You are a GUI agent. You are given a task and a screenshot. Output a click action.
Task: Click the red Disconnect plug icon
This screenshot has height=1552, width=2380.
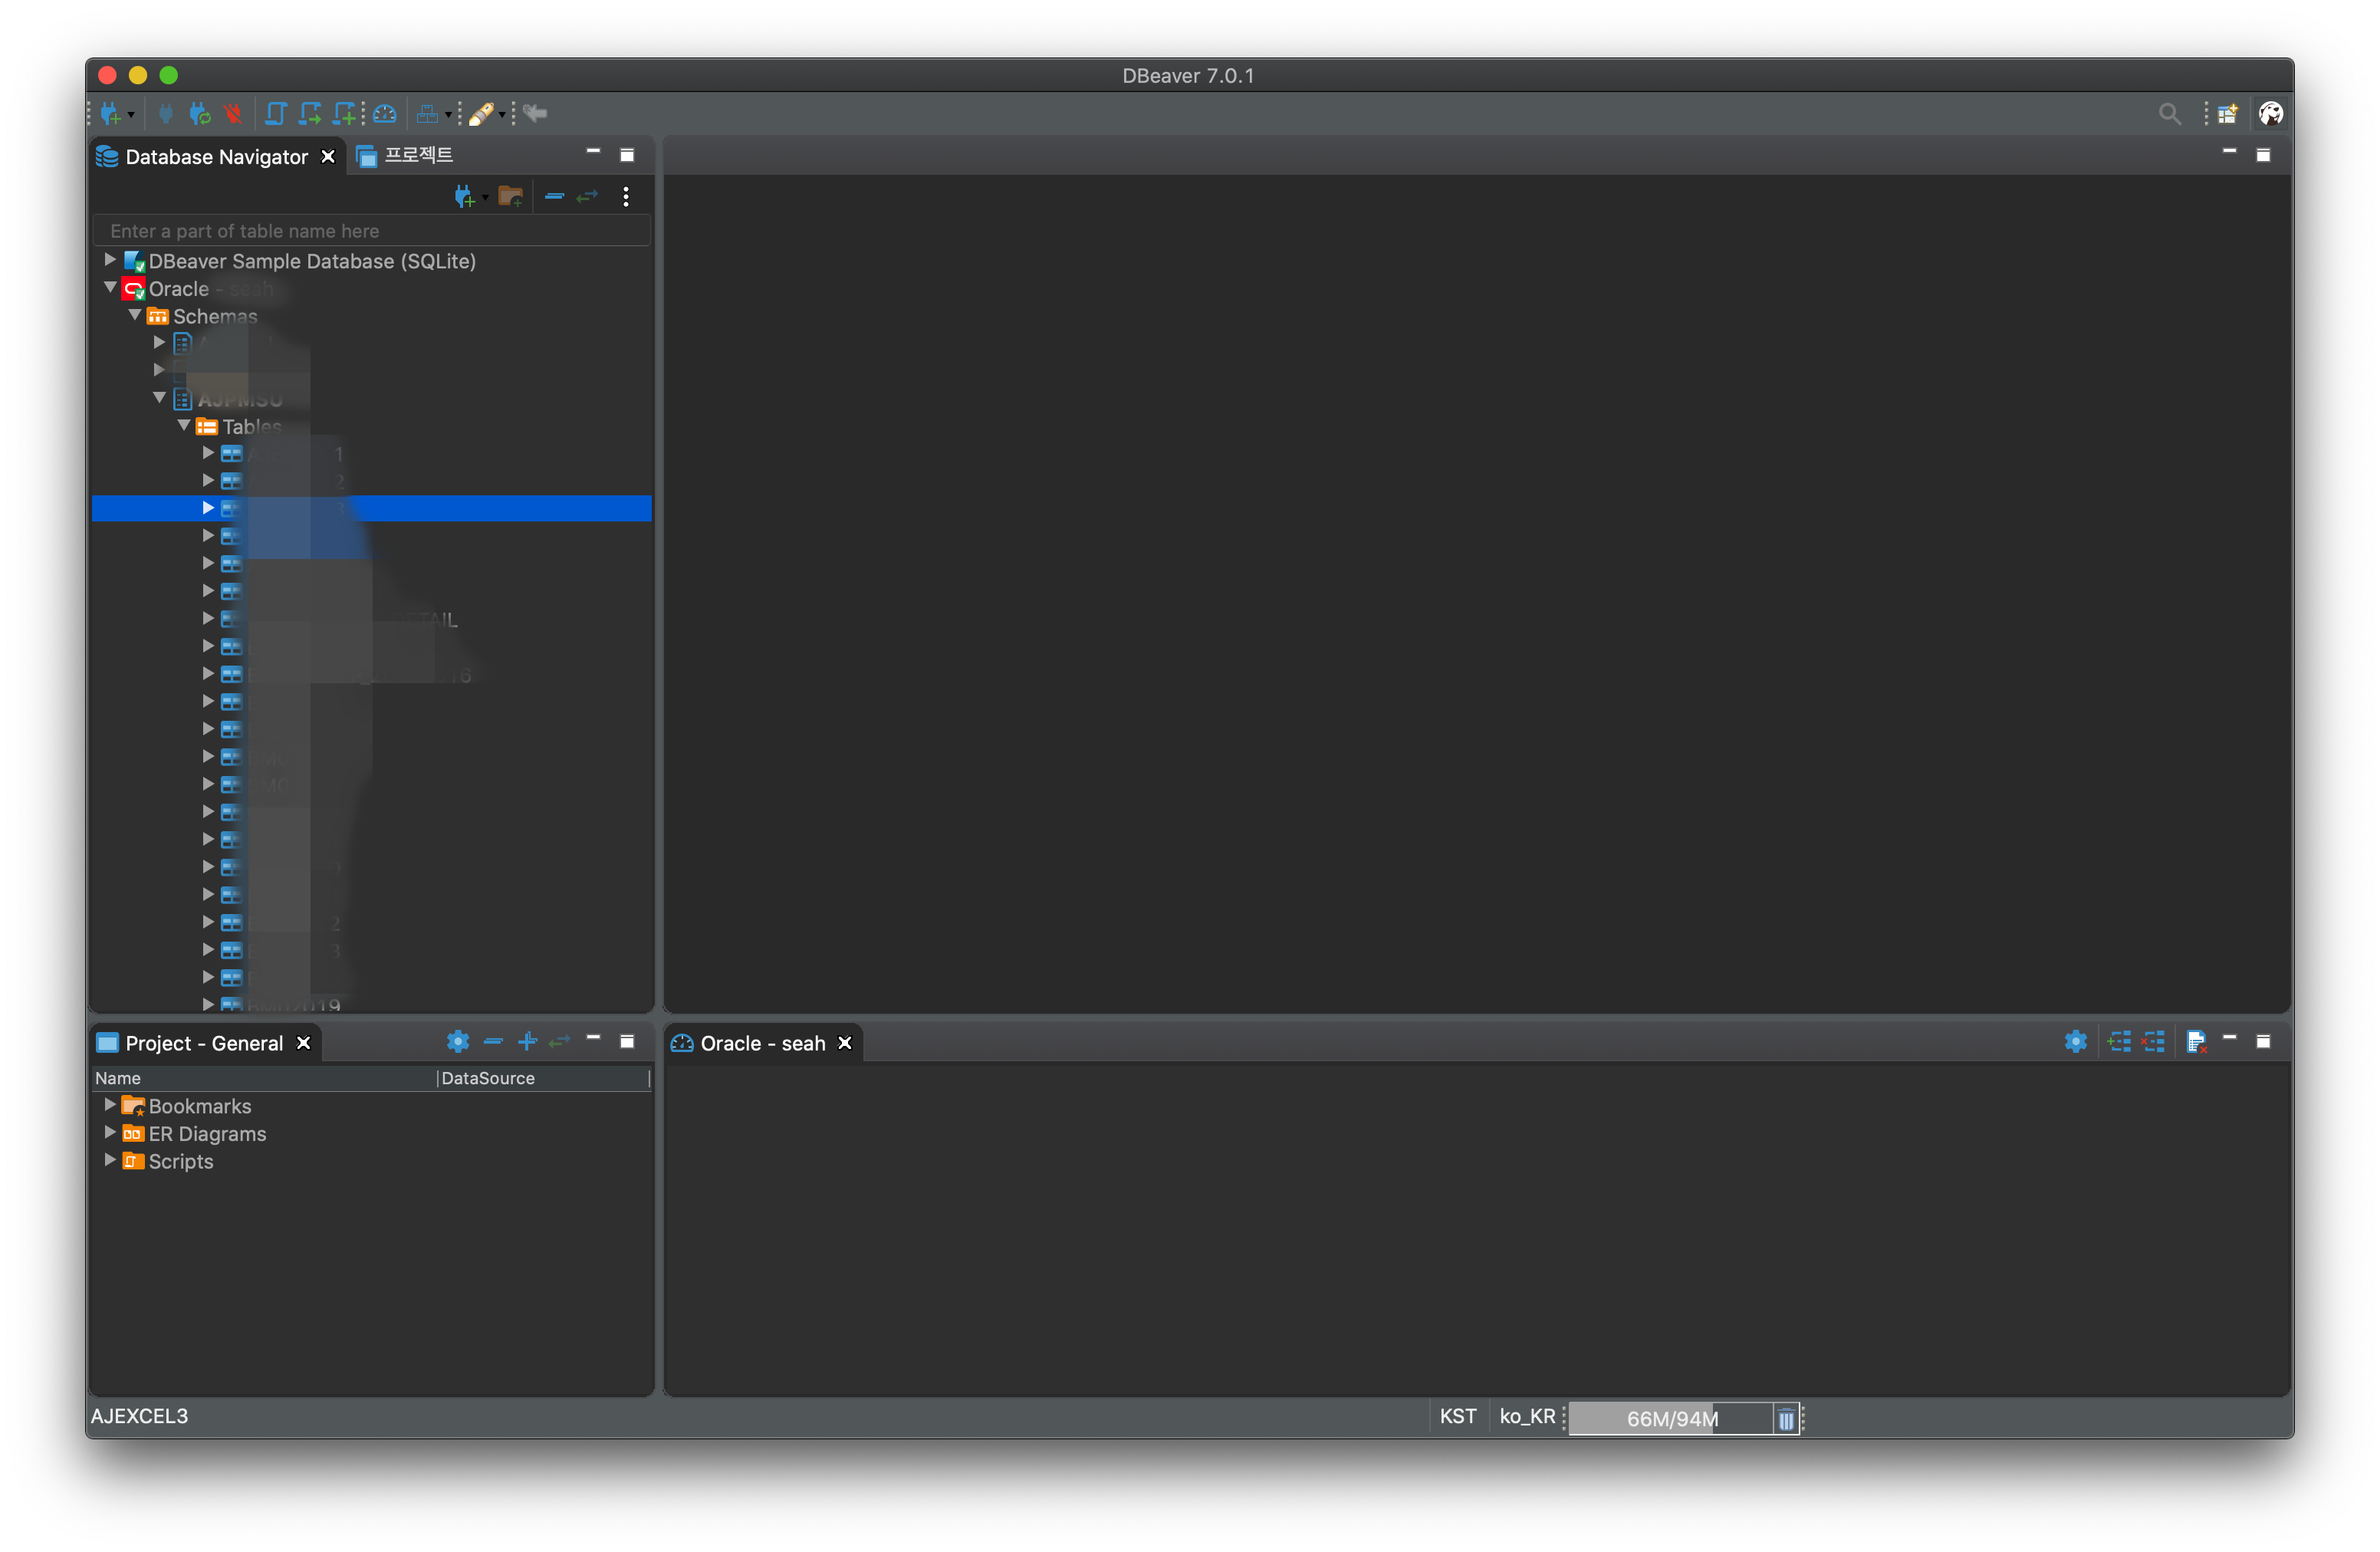[x=233, y=114]
